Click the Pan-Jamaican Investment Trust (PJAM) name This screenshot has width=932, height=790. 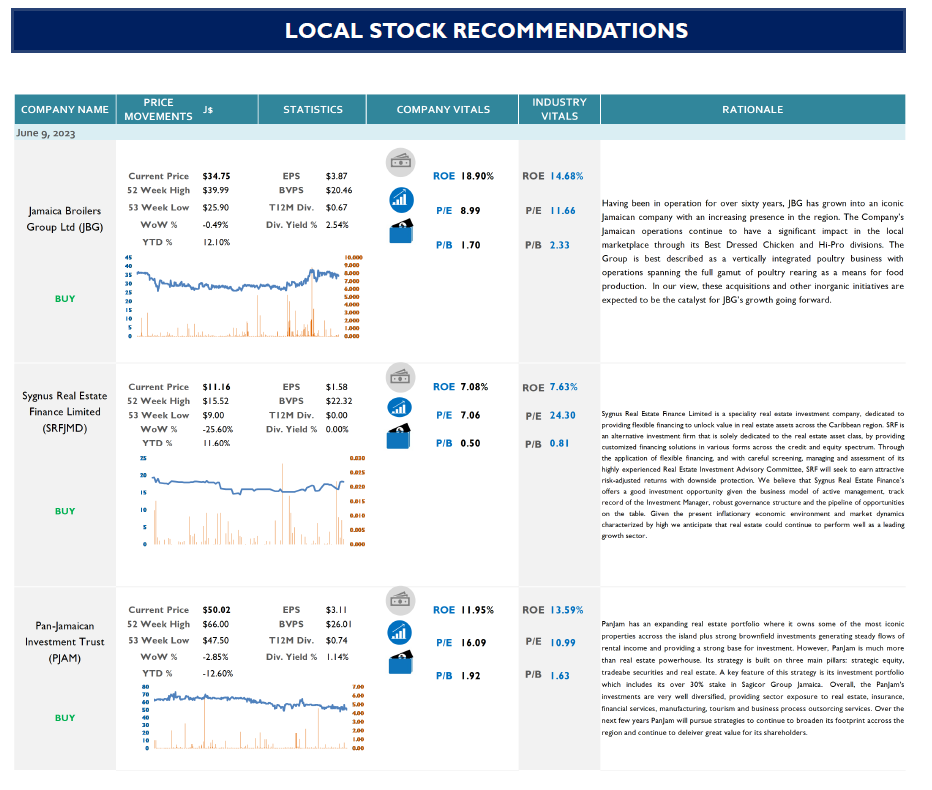65,642
